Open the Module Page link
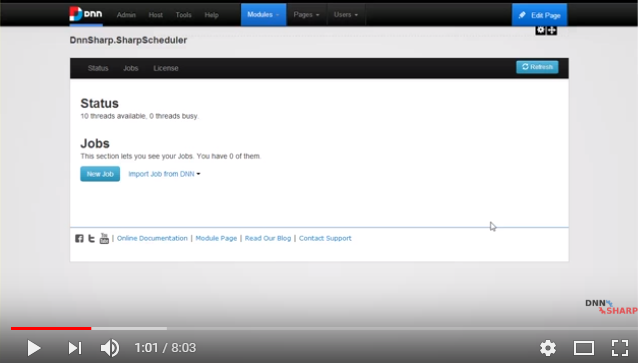Viewport: 638px width, 363px height. (216, 238)
